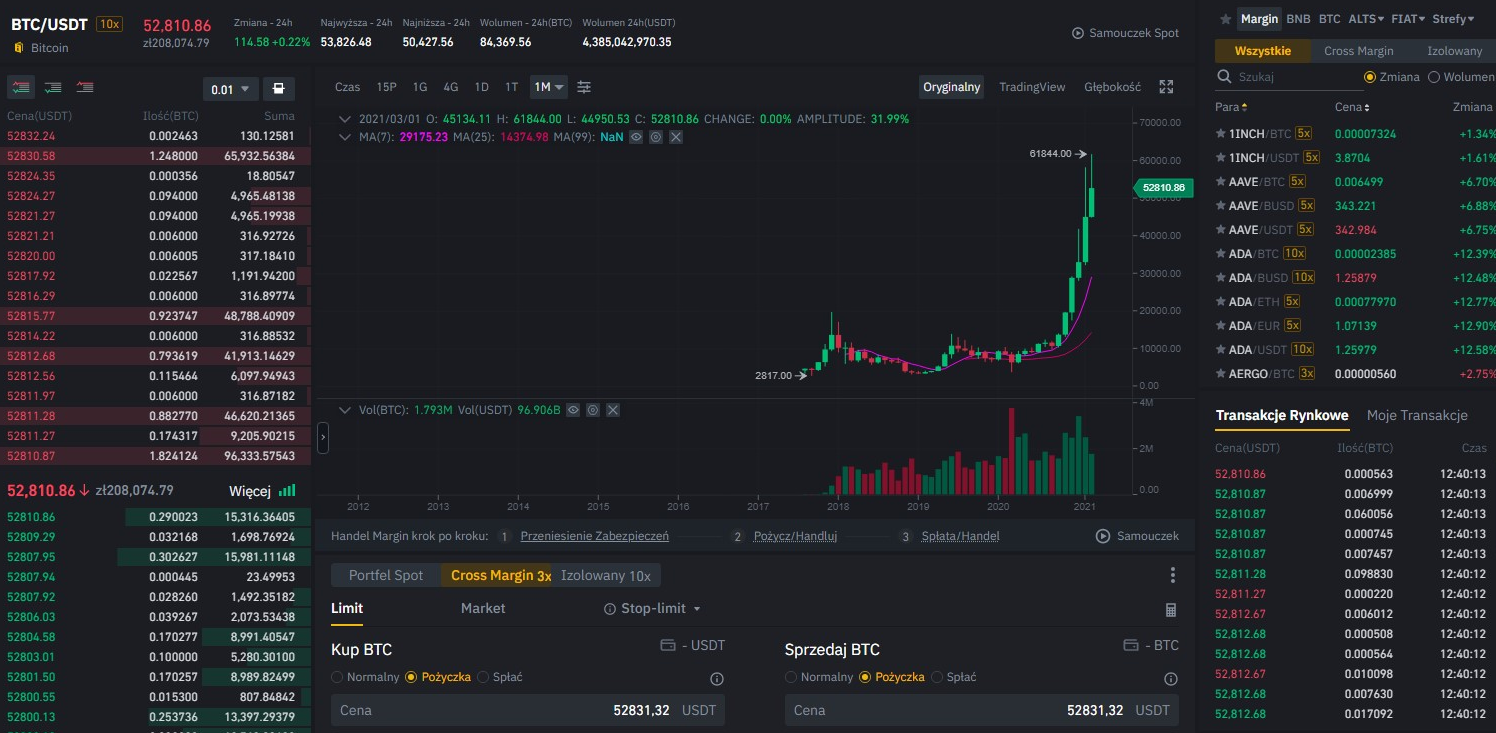Click the info icon next to Stop-limit
The width and height of the screenshot is (1496, 733).
coord(610,609)
